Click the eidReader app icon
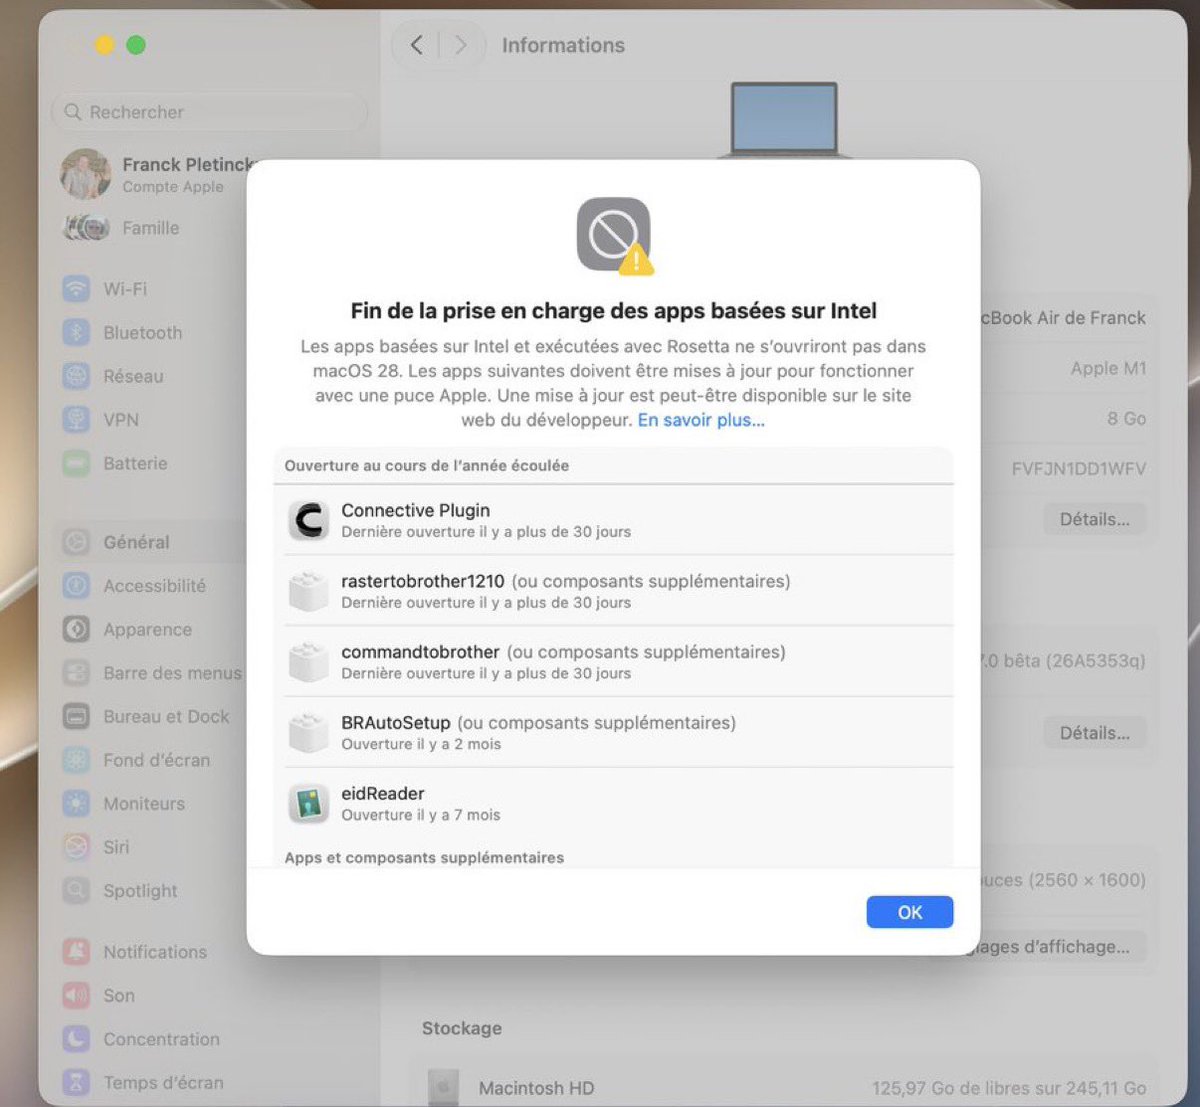 (x=309, y=803)
